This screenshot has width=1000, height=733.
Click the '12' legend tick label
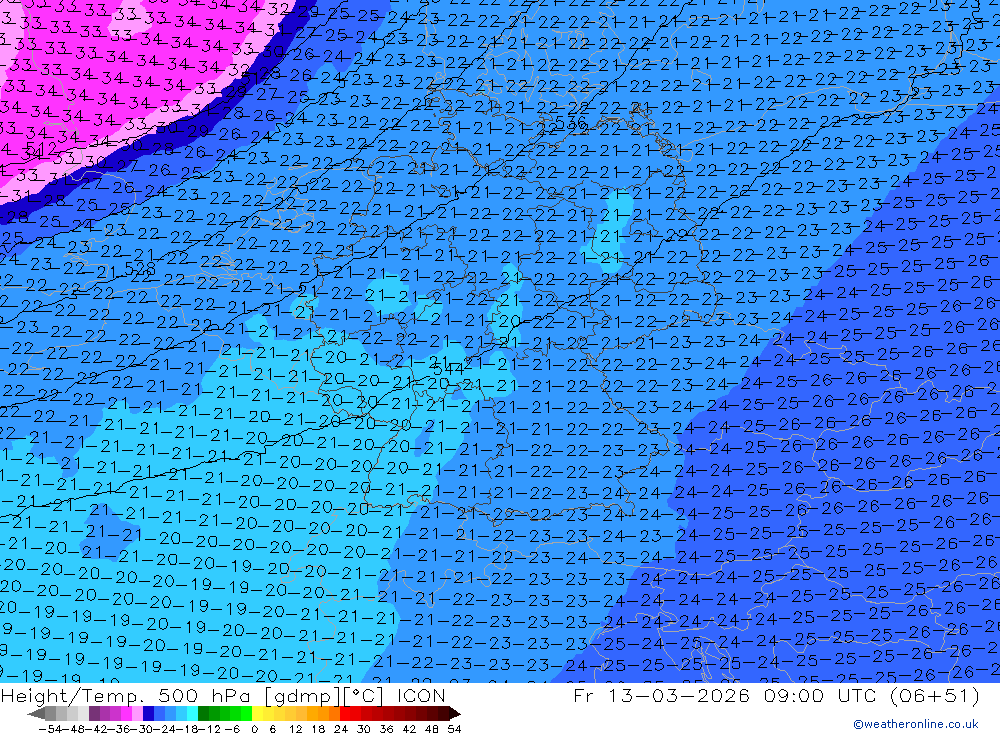pyautogui.click(x=296, y=729)
